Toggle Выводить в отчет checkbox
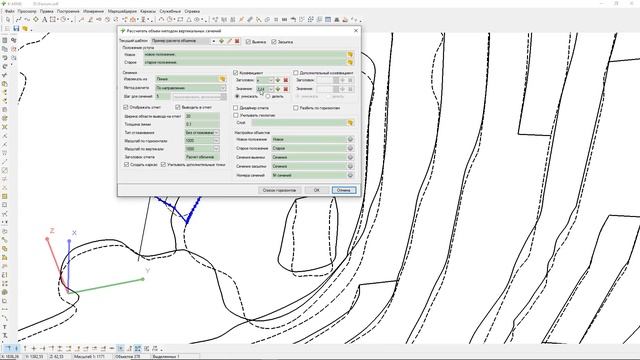Image resolution: width=640 pixels, height=360 pixels. (x=178, y=107)
